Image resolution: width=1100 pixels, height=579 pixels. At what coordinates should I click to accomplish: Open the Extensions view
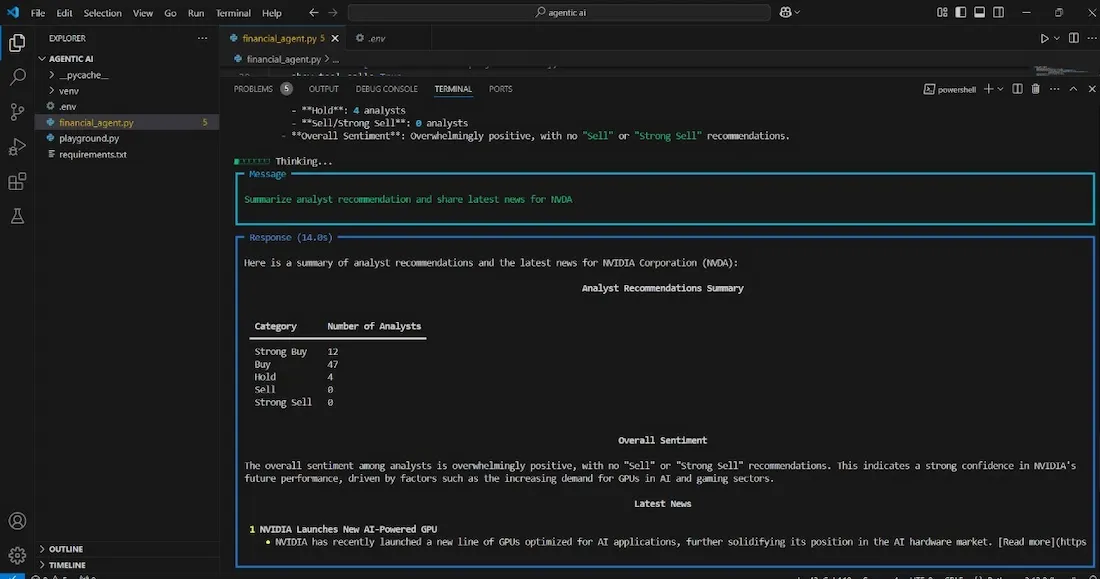17,182
